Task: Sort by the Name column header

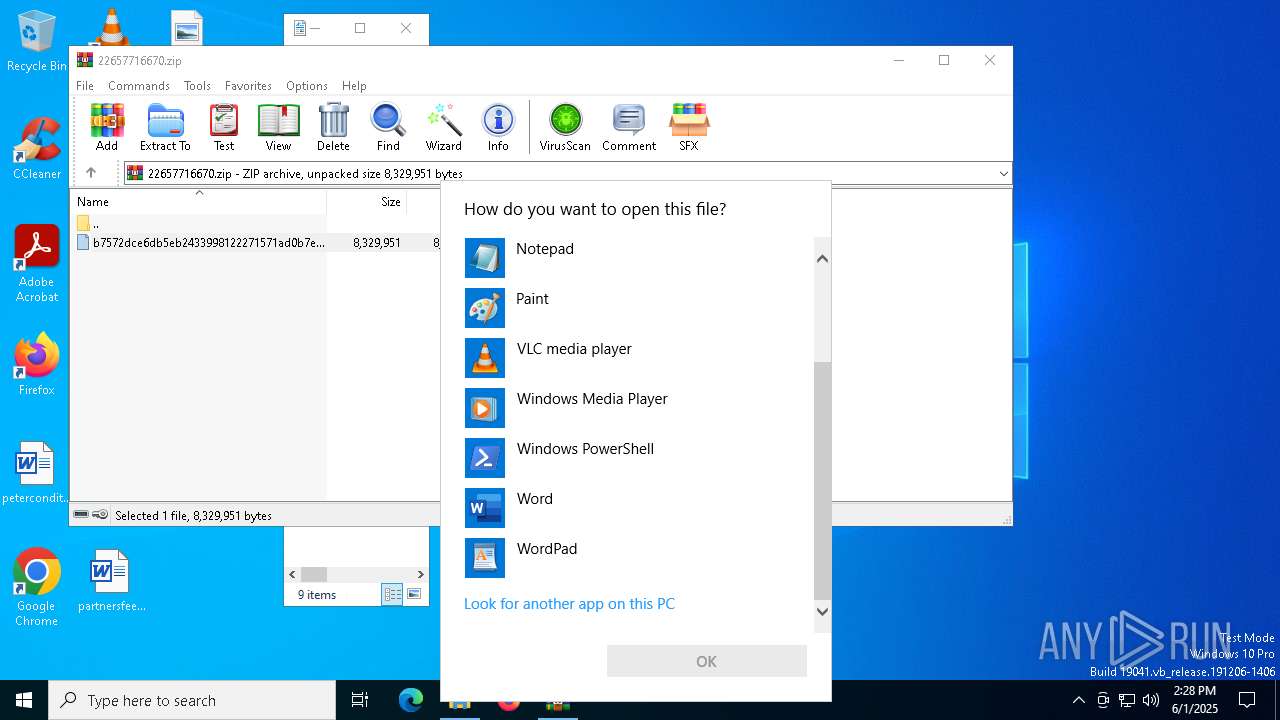Action: pyautogui.click(x=198, y=202)
